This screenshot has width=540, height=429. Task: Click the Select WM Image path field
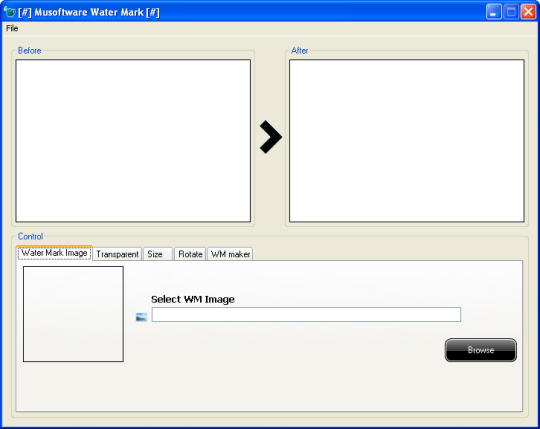click(306, 314)
